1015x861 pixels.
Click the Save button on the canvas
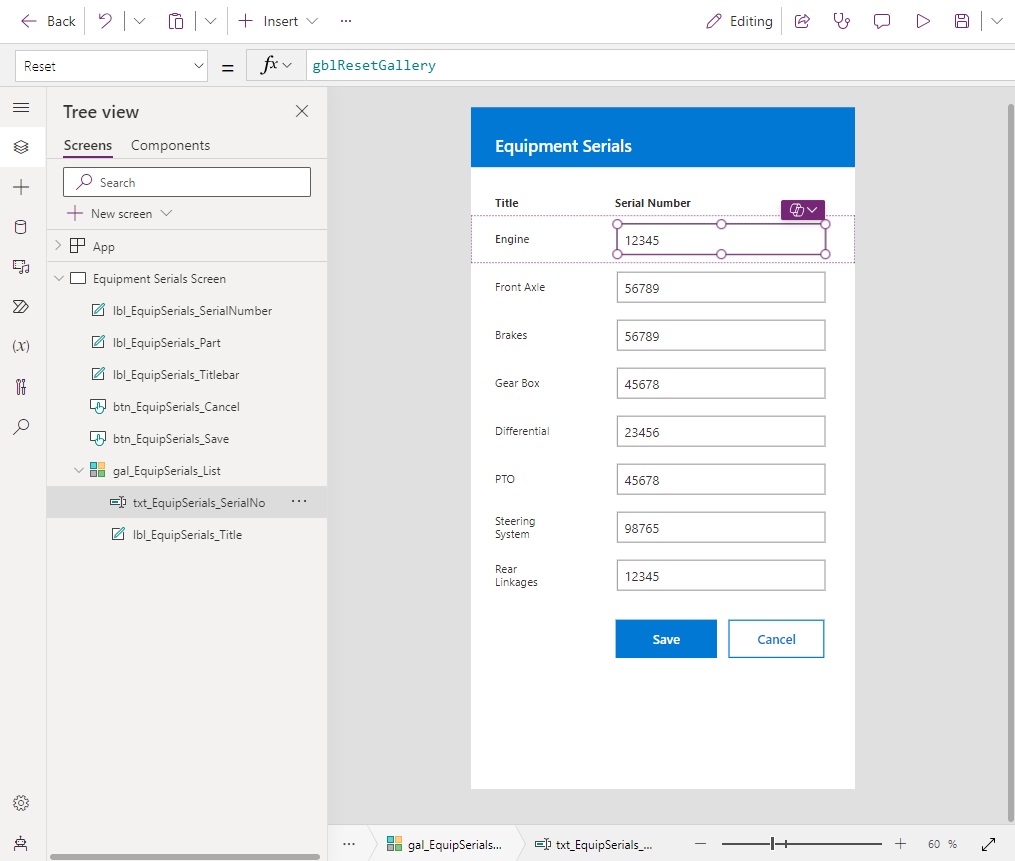[x=665, y=638]
